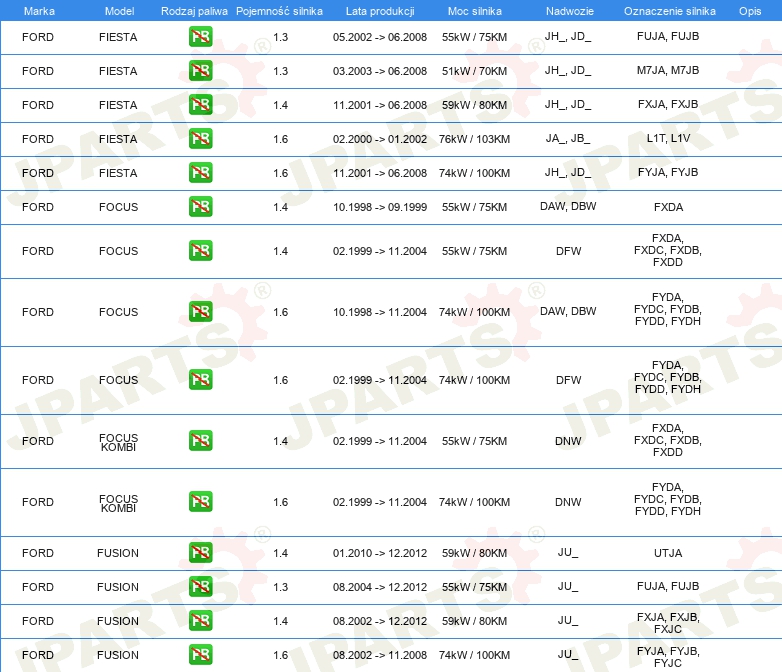Click the Oznaczenie silnika column header

click(669, 11)
